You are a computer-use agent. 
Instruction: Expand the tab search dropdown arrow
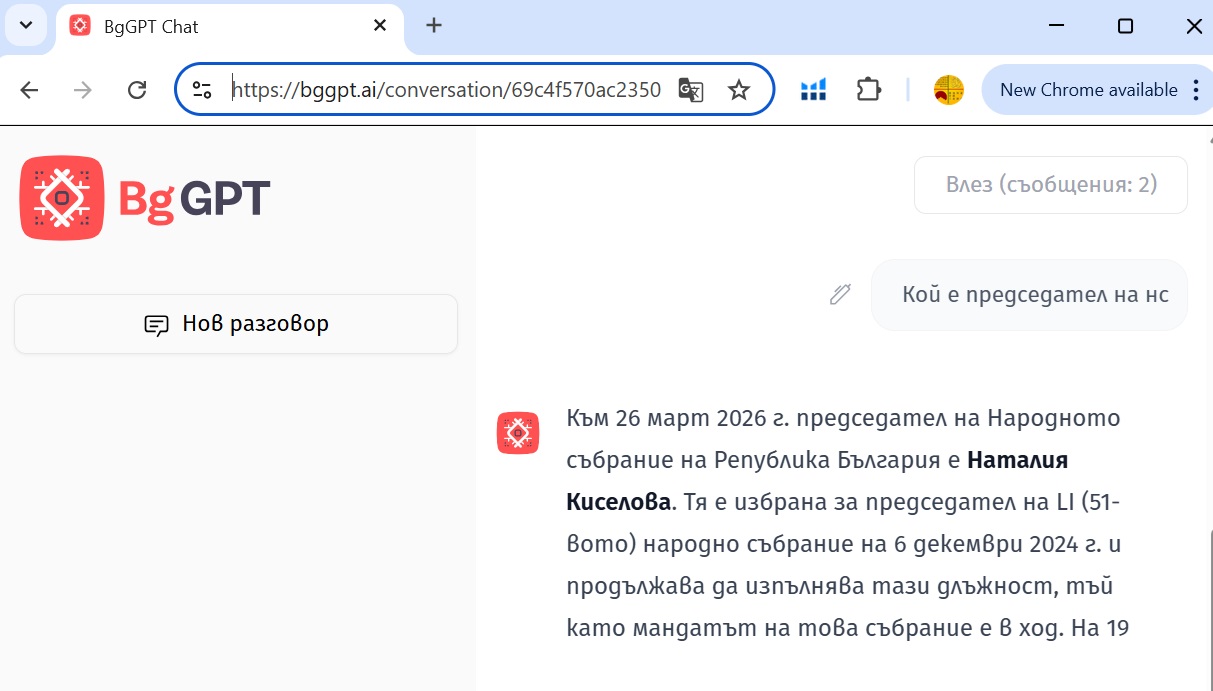point(26,26)
